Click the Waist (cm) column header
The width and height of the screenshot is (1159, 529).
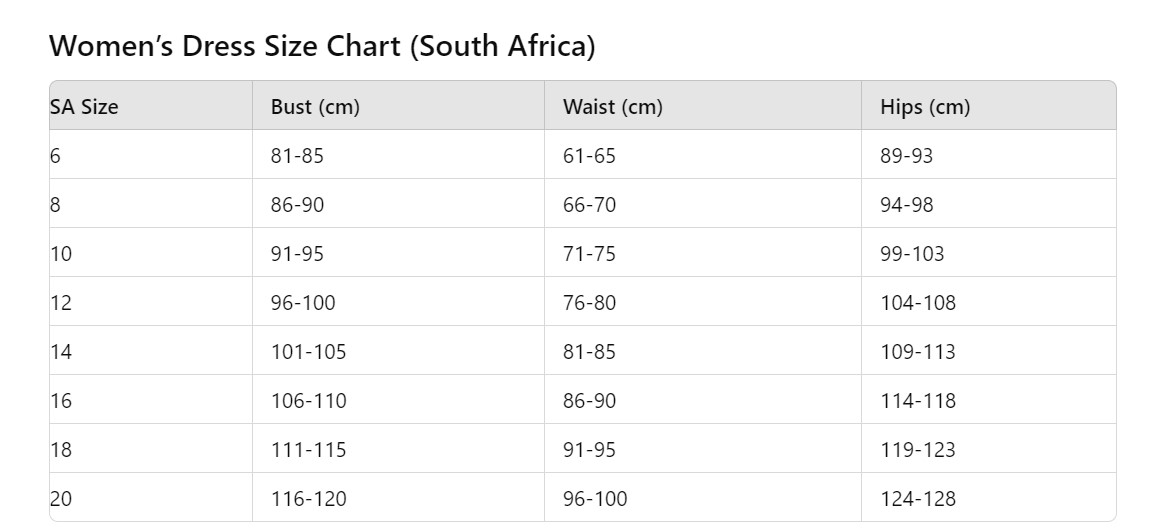[x=613, y=107]
